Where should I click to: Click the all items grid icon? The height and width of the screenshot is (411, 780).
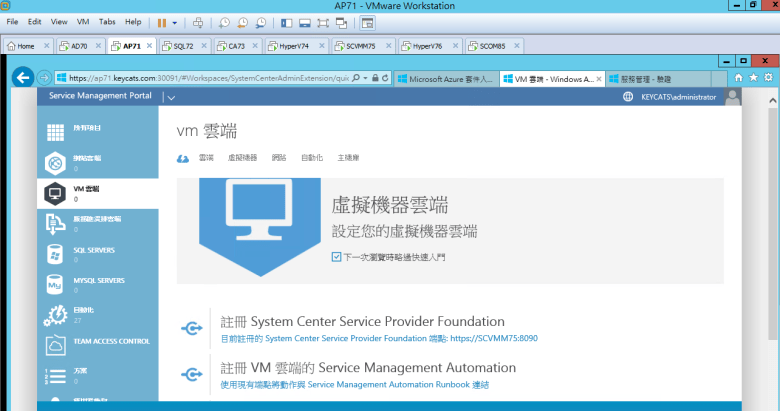pyautogui.click(x=56, y=132)
